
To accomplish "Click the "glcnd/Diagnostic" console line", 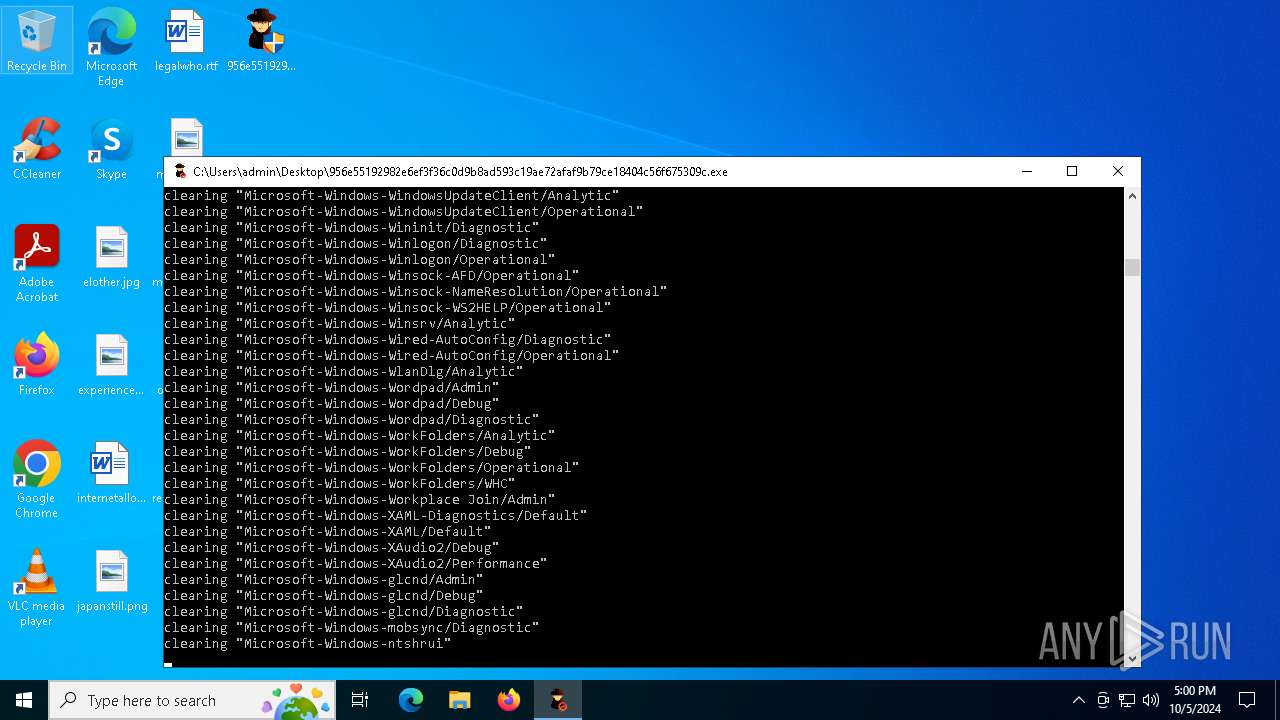I will [x=343, y=612].
